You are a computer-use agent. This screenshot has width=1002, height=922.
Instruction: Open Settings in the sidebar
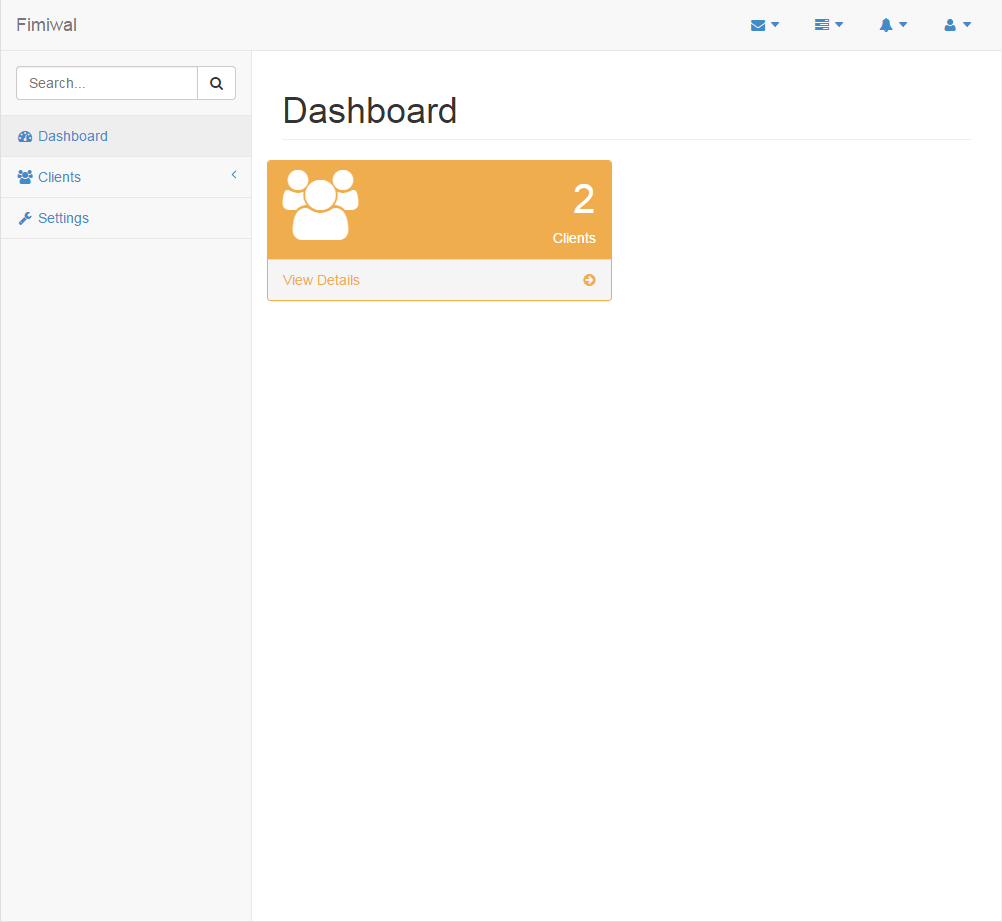(126, 218)
